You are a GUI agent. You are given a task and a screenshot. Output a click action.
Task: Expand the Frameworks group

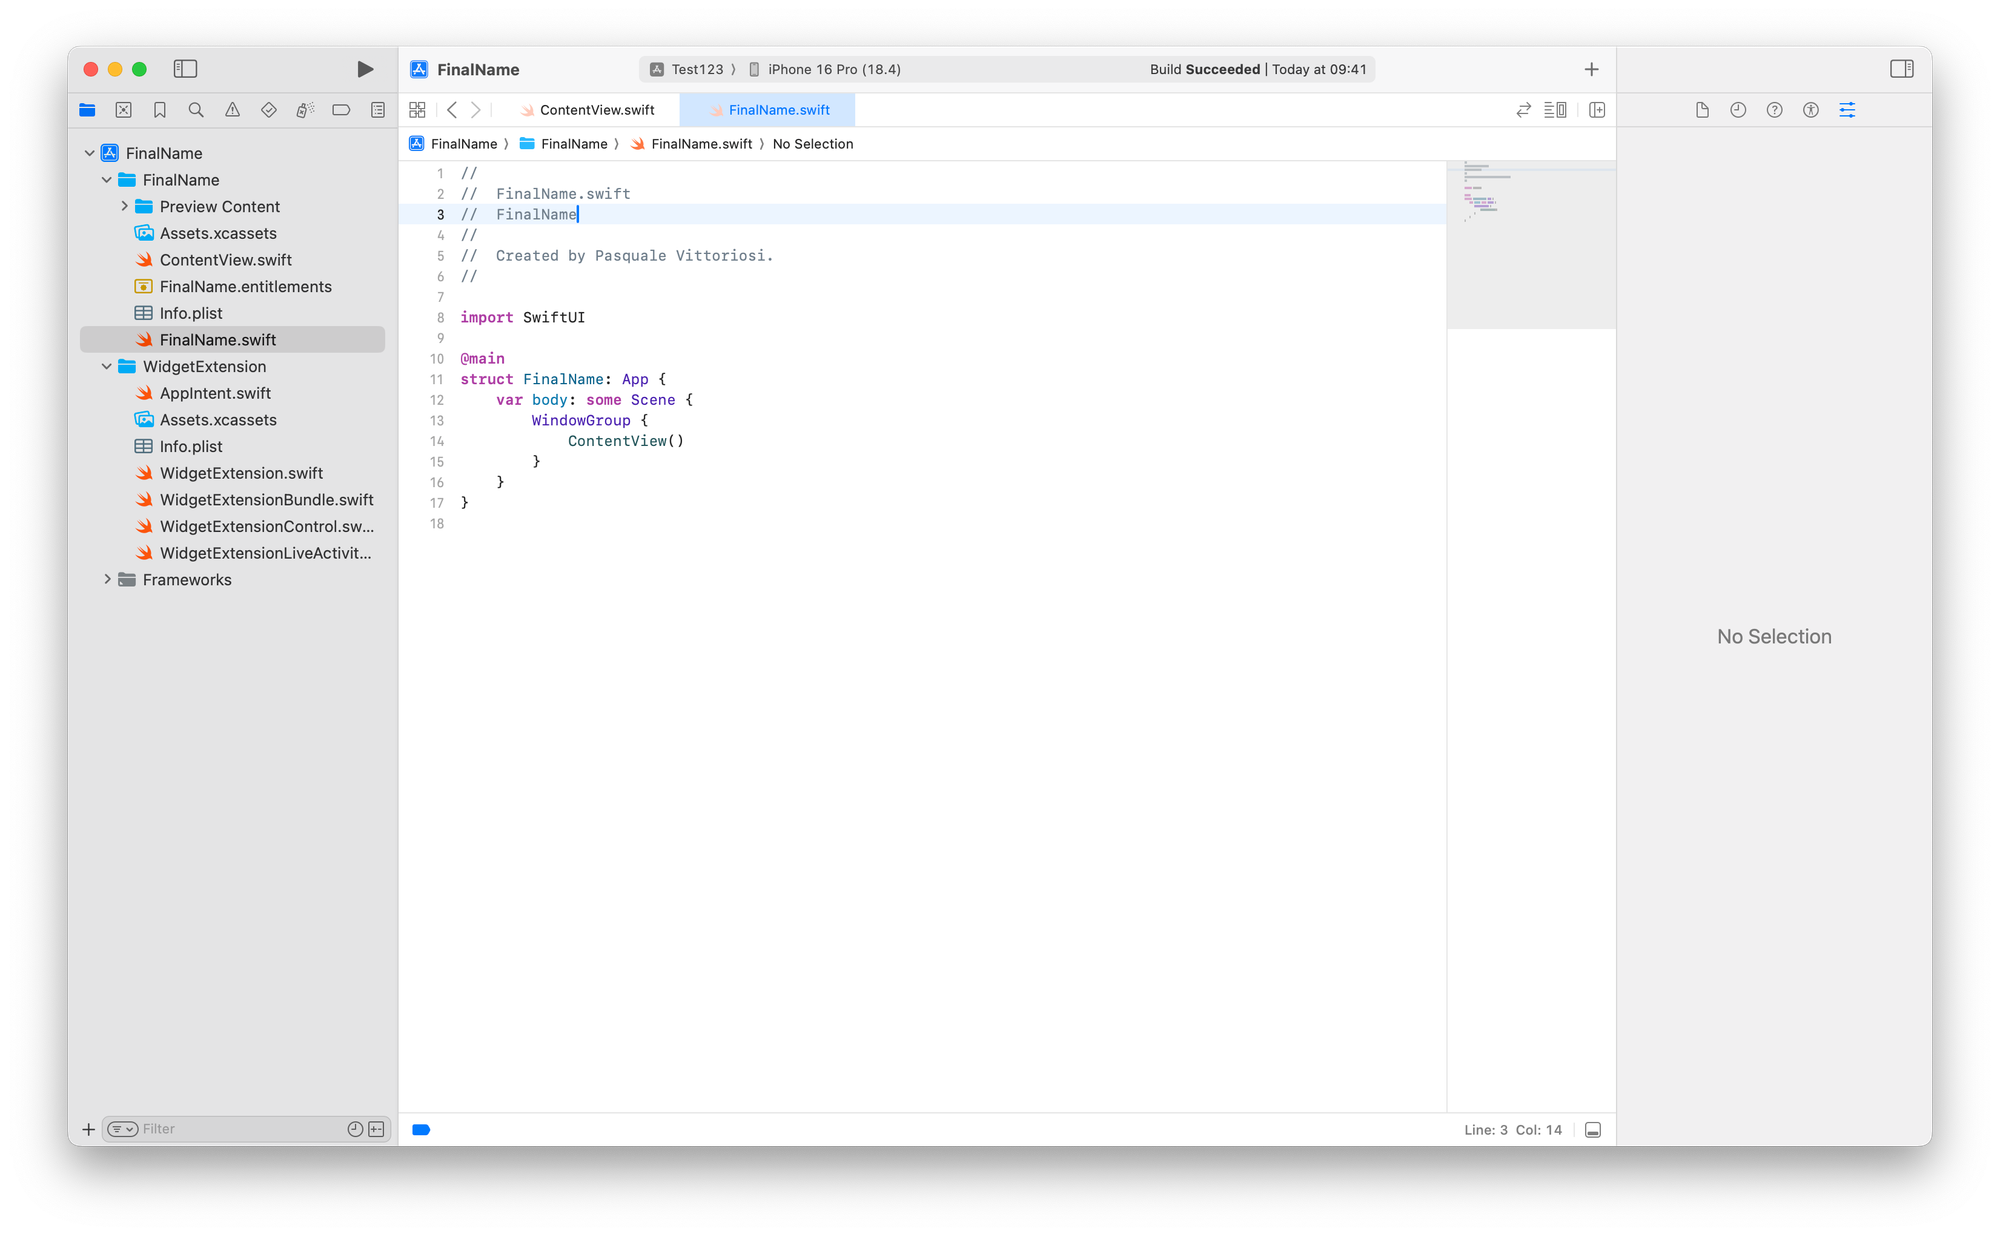pyautogui.click(x=107, y=579)
